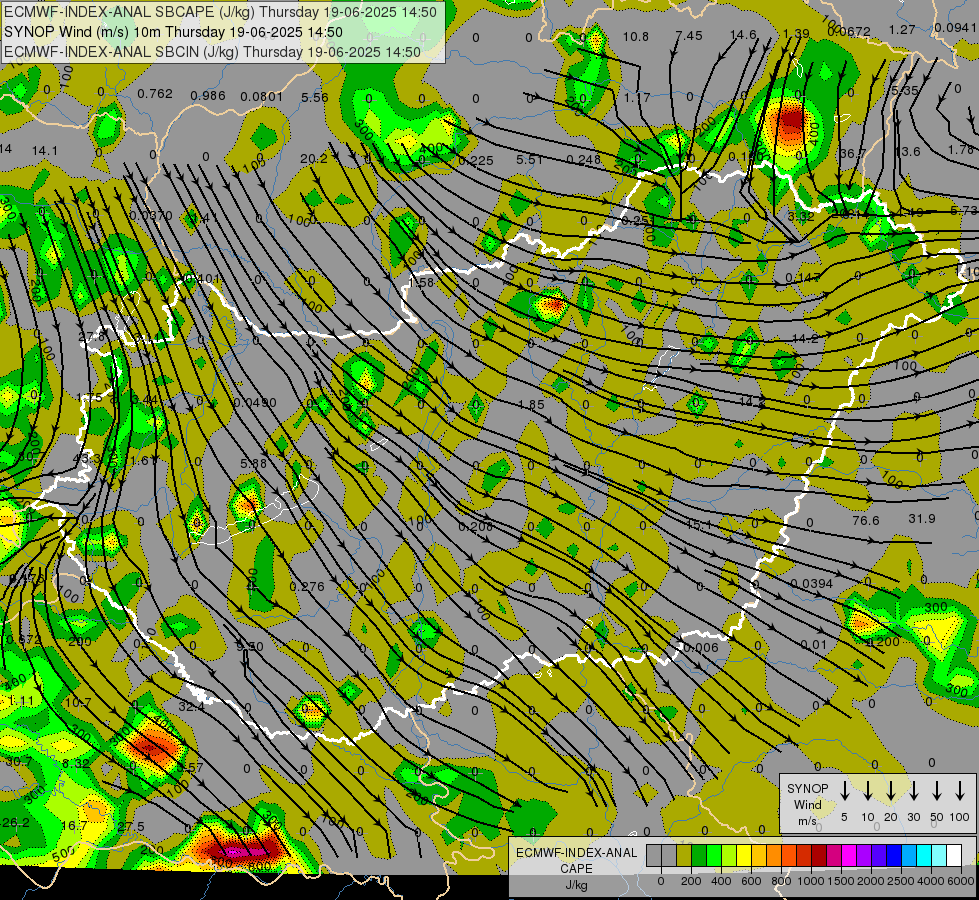Image resolution: width=979 pixels, height=900 pixels.
Task: Pick the cyan swatch in CAPE legend
Action: [923, 855]
